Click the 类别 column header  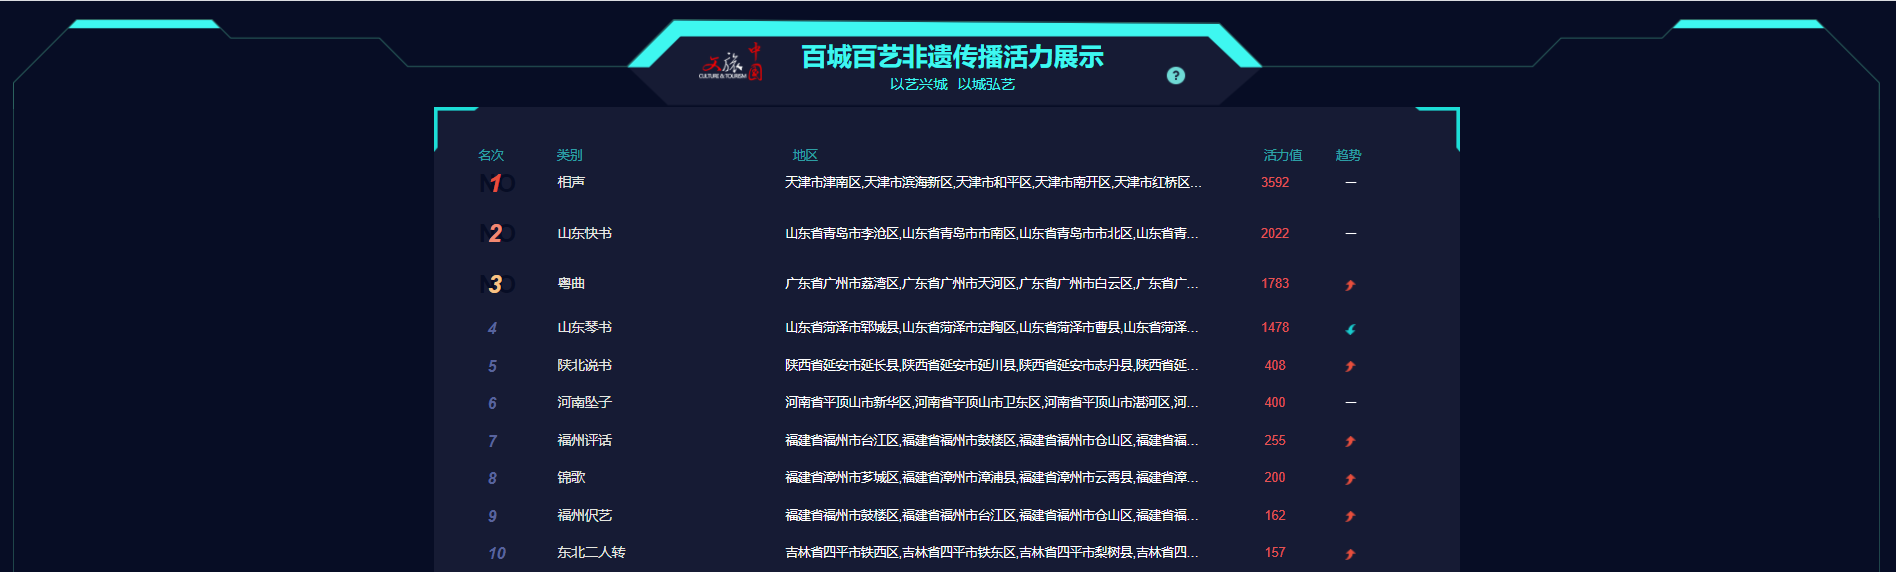[569, 155]
